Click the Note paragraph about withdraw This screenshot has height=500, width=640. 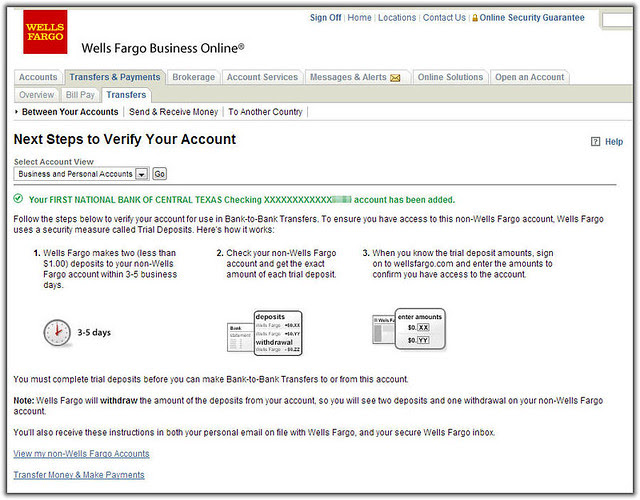(x=308, y=406)
